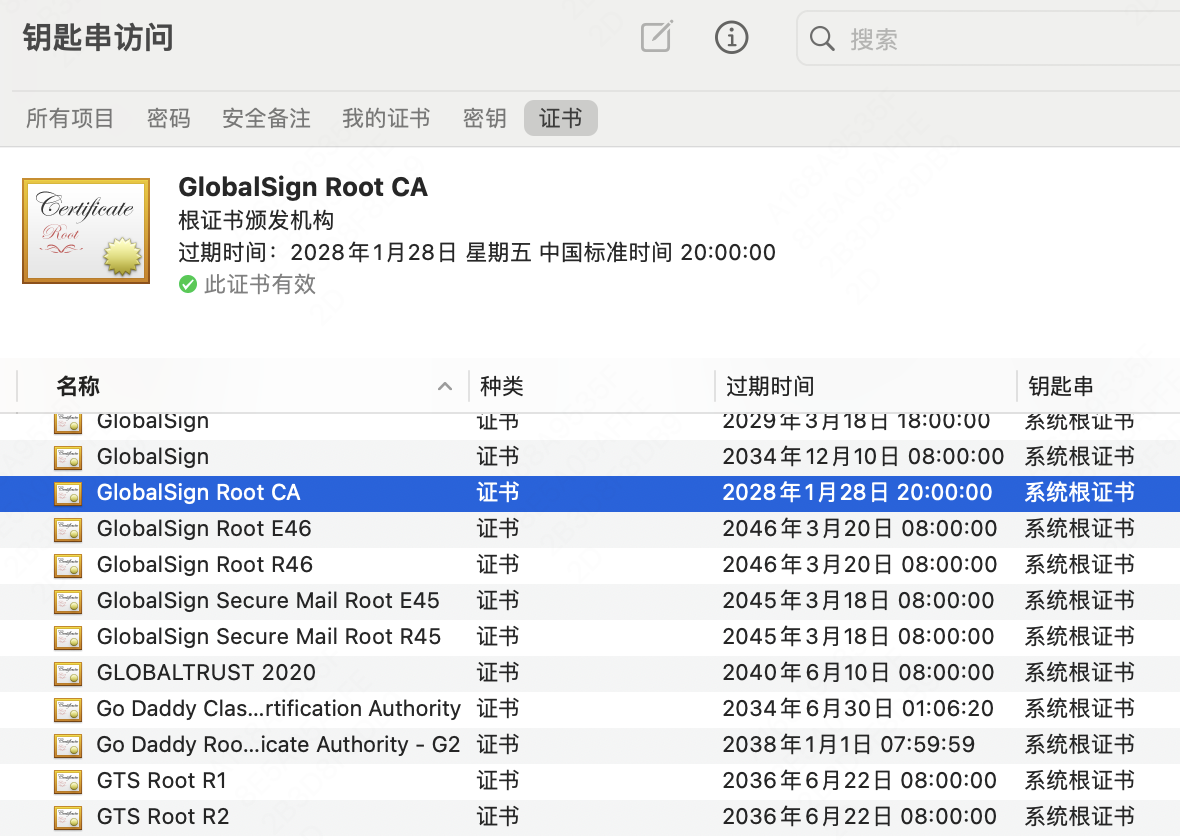
Task: Click the large Certificate Root thumbnail
Action: point(86,231)
